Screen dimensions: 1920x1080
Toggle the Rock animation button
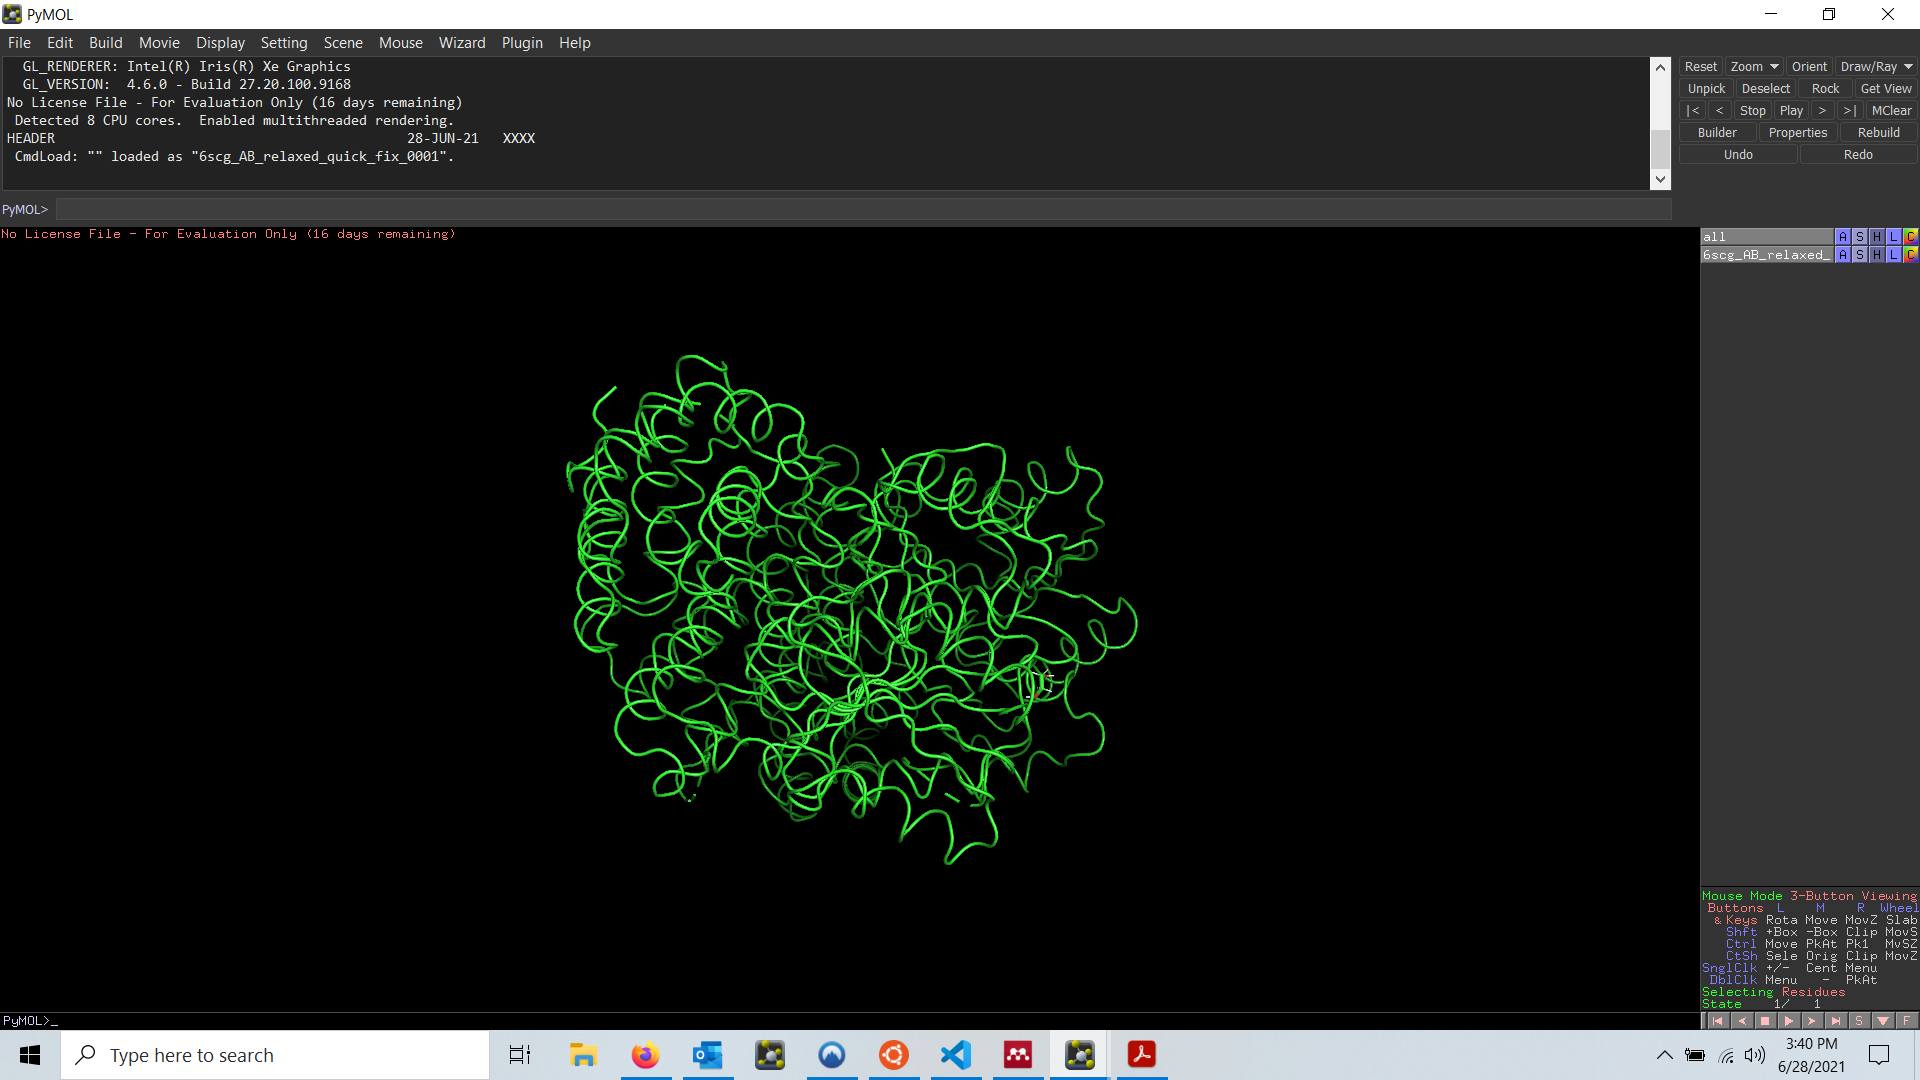(x=1825, y=89)
